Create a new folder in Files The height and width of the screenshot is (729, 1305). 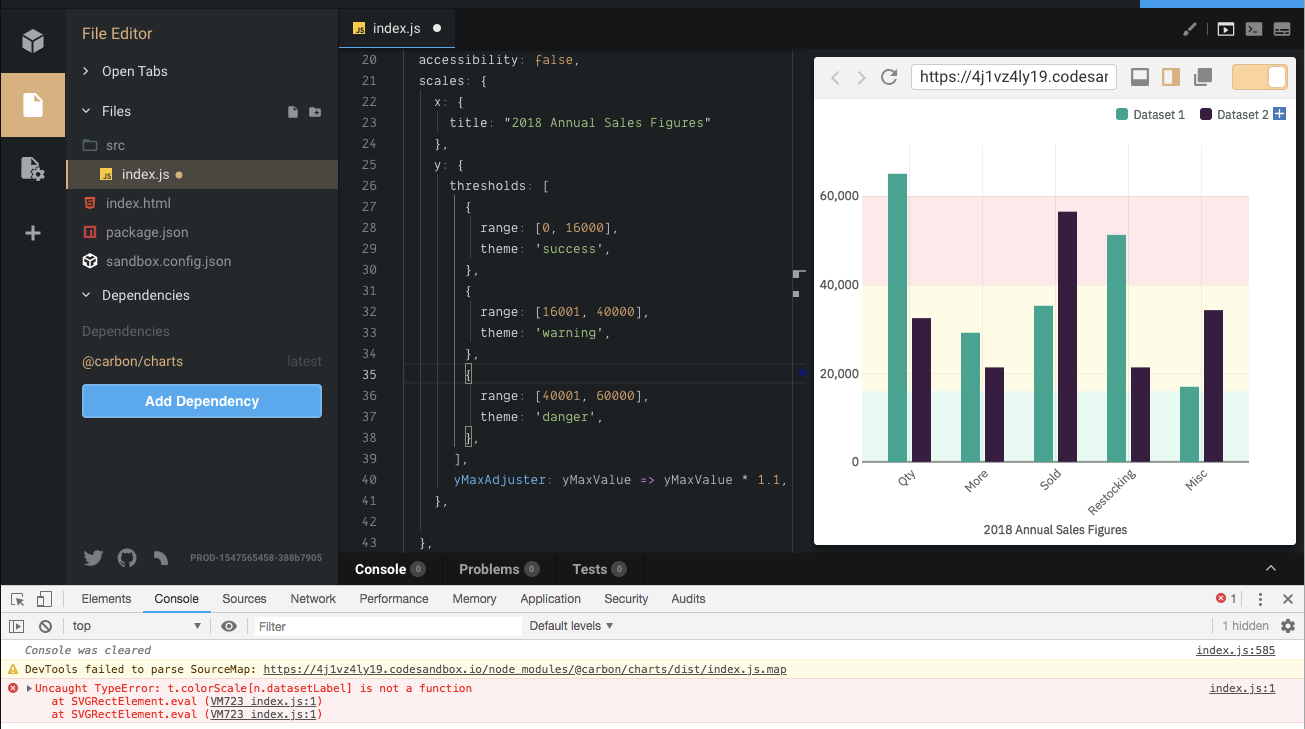click(315, 112)
